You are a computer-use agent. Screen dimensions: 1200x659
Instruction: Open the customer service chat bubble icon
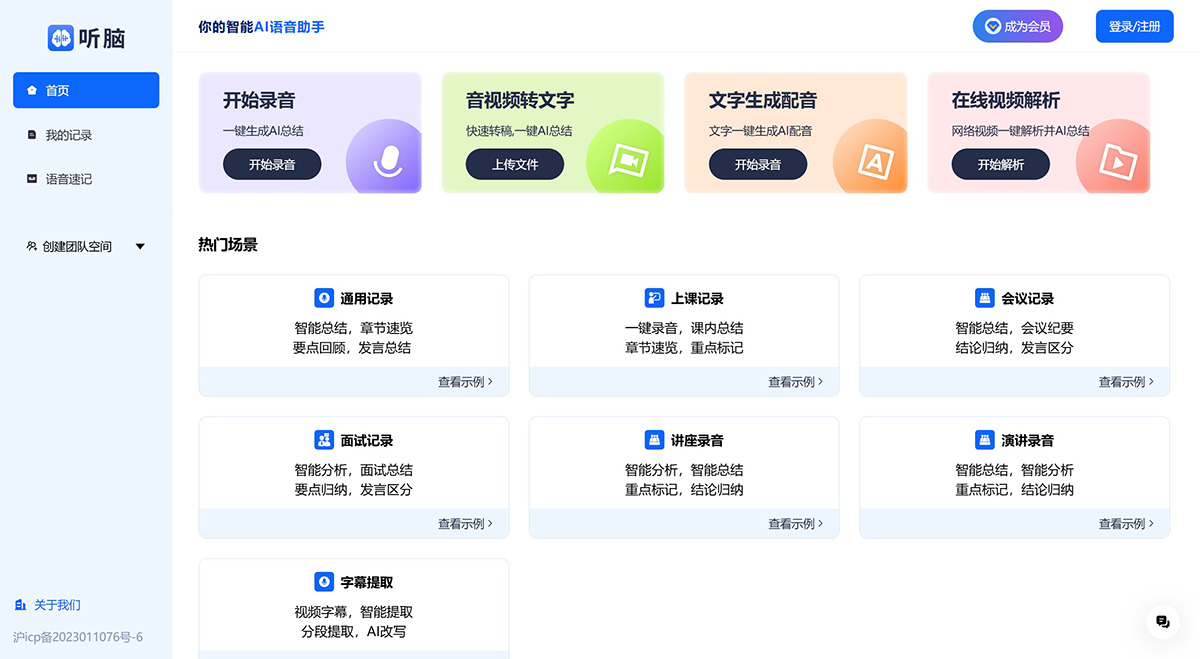[1161, 621]
